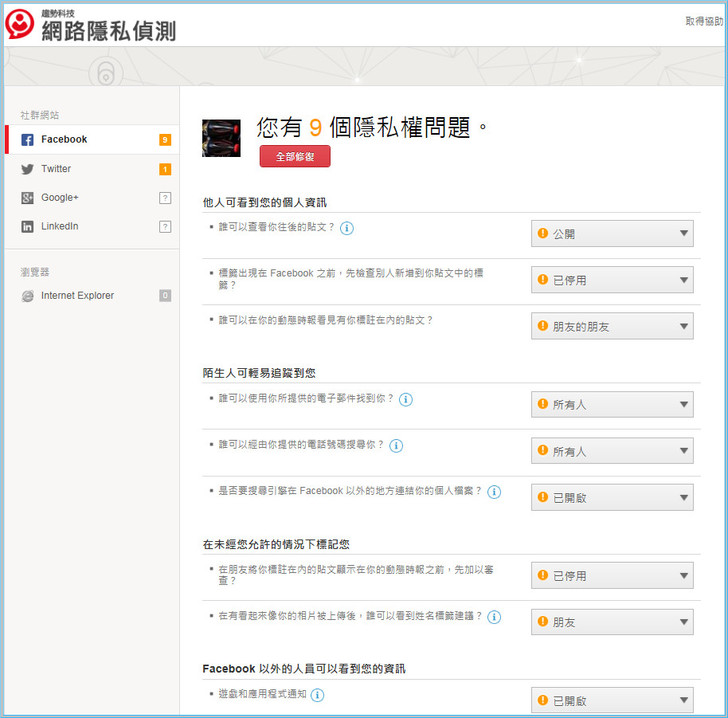Image resolution: width=728 pixels, height=718 pixels.
Task: Click info icon beside name tag suggestions question
Action: click(x=494, y=617)
